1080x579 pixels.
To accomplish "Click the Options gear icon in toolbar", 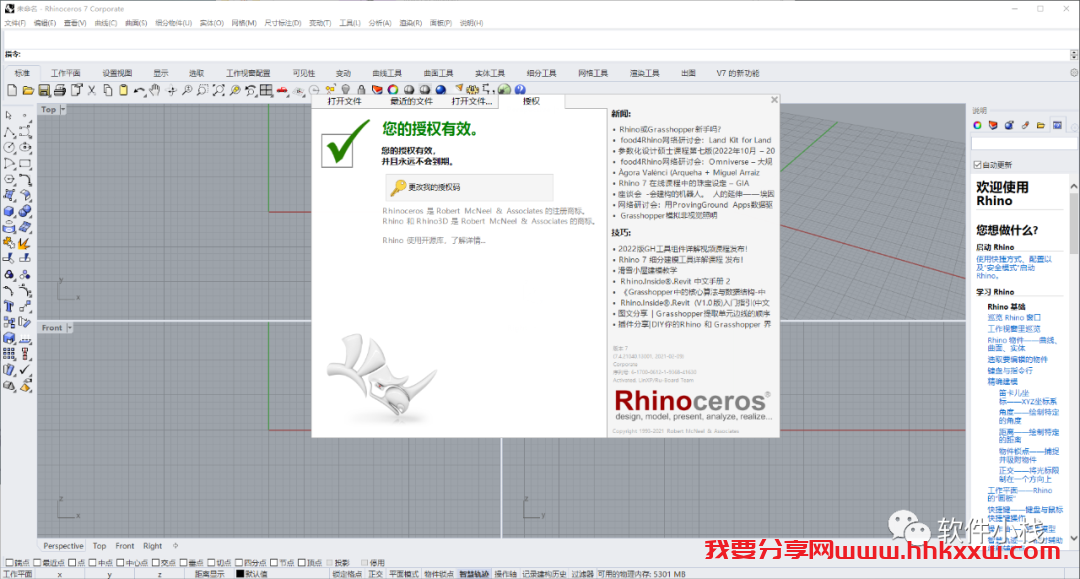I will tap(472, 90).
